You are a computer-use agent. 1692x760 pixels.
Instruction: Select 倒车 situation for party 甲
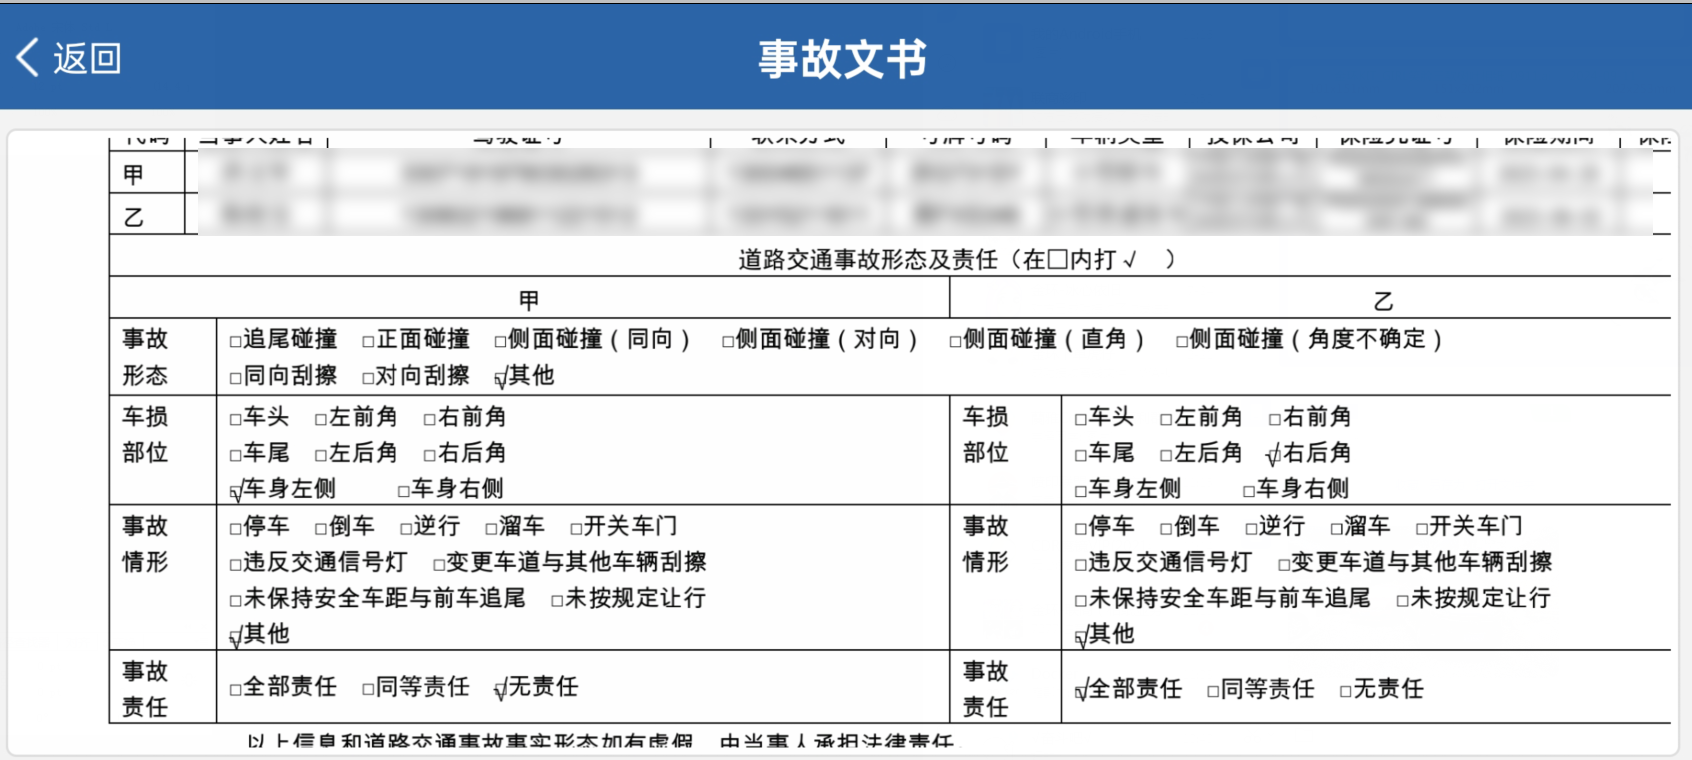(x=321, y=528)
